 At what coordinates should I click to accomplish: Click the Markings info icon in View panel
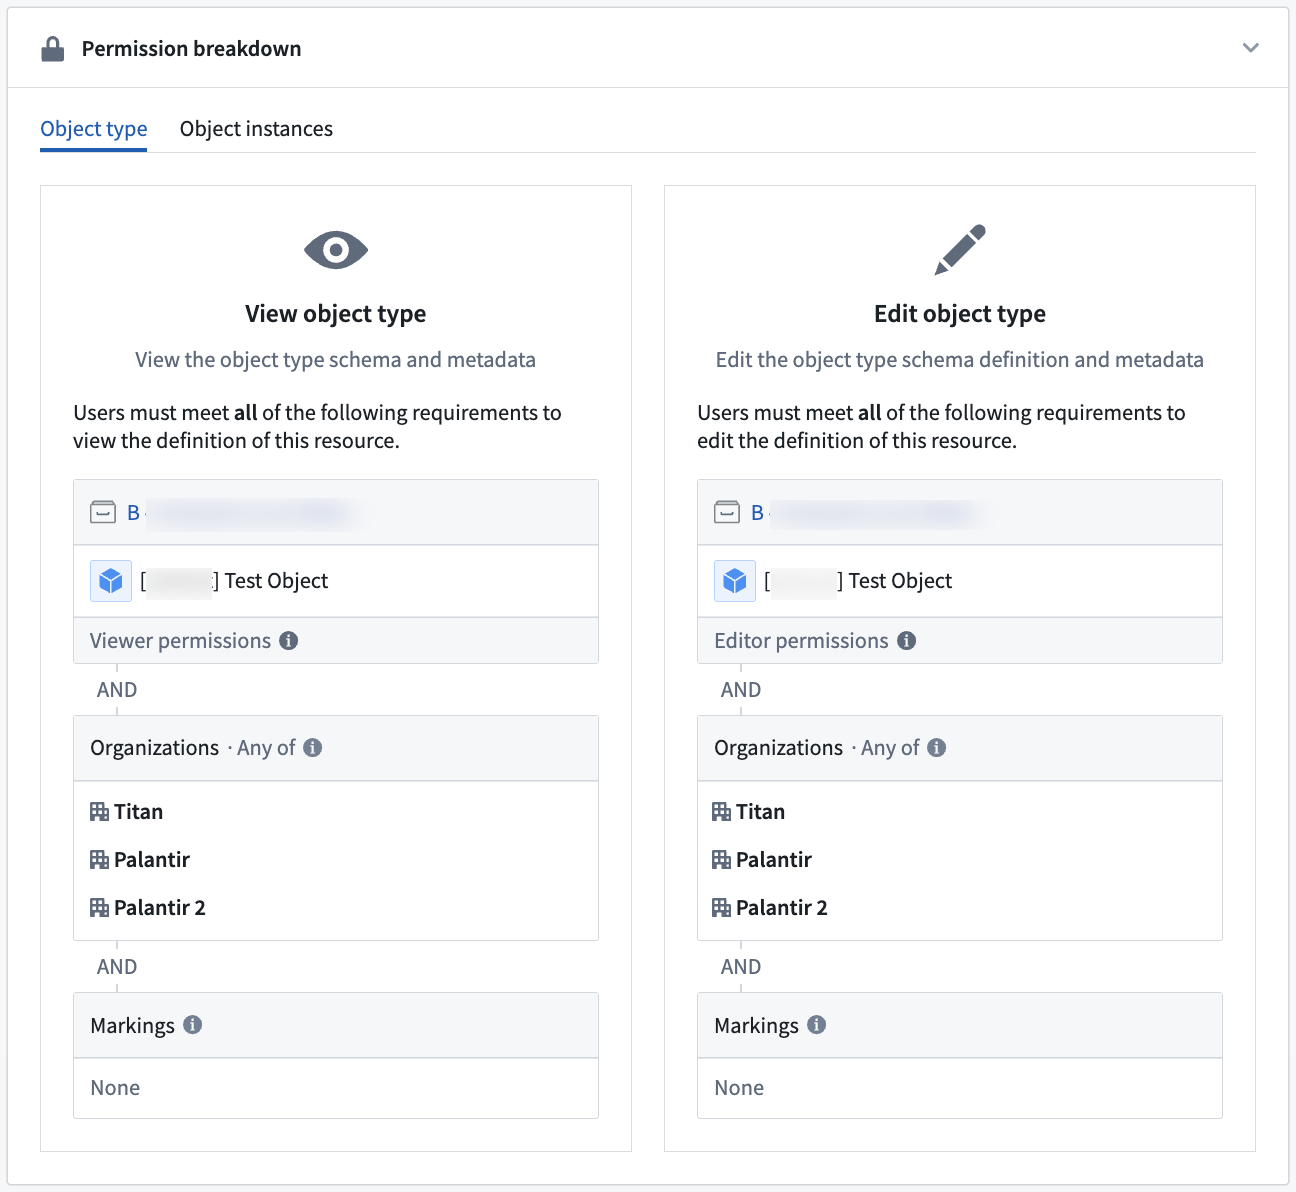[x=193, y=1025]
